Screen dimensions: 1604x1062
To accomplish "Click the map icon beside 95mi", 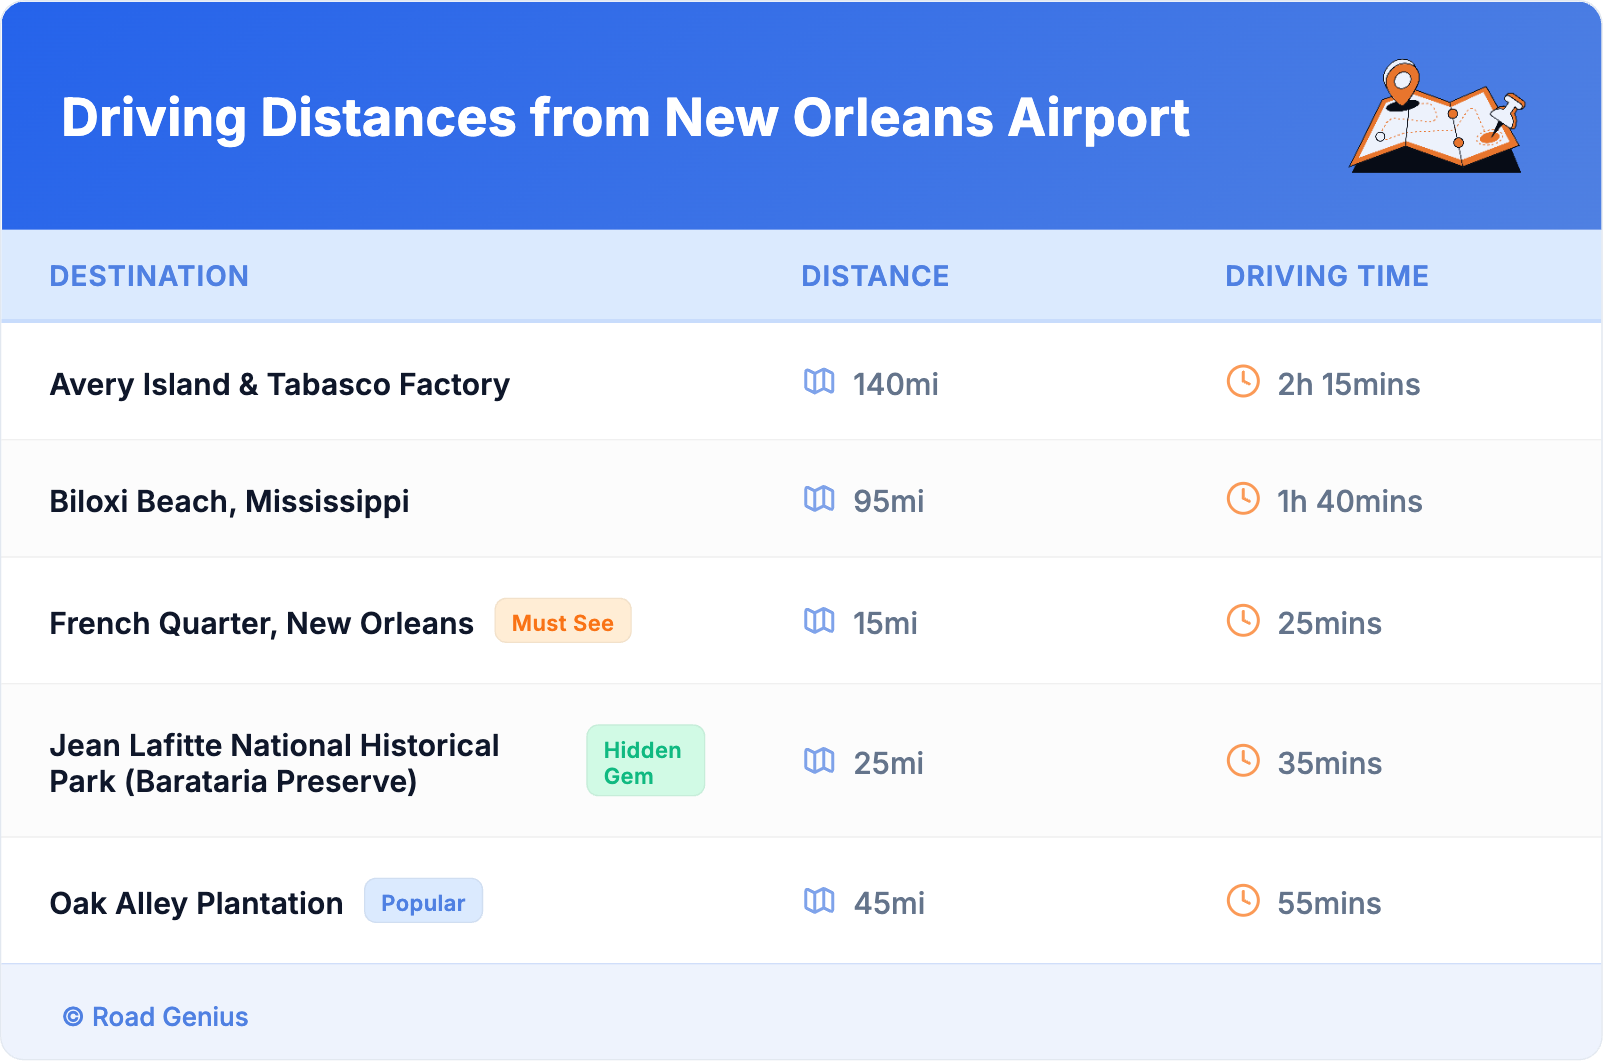I will (x=819, y=499).
